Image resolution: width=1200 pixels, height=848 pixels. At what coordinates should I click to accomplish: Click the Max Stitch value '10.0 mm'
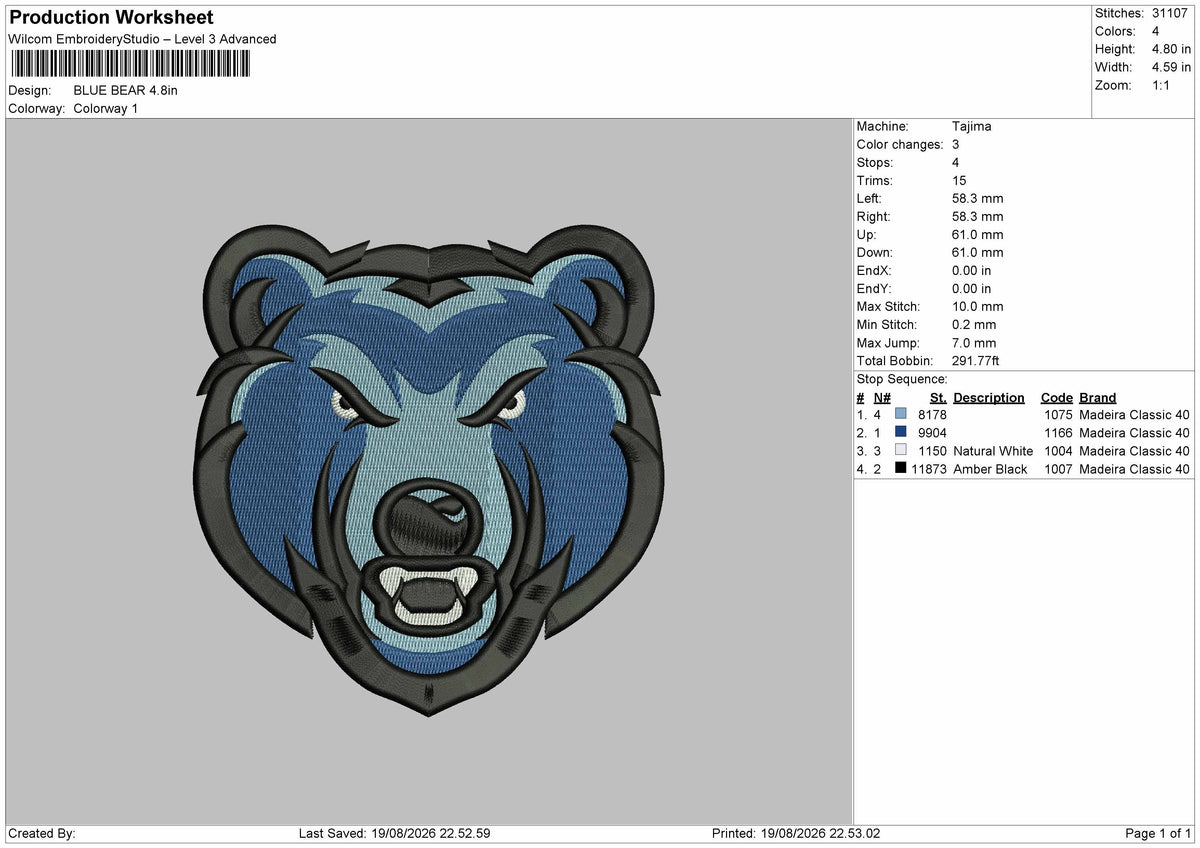click(978, 306)
